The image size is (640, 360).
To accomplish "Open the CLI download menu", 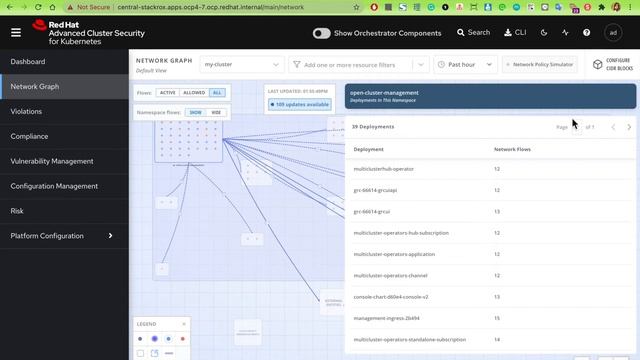I will point(515,33).
